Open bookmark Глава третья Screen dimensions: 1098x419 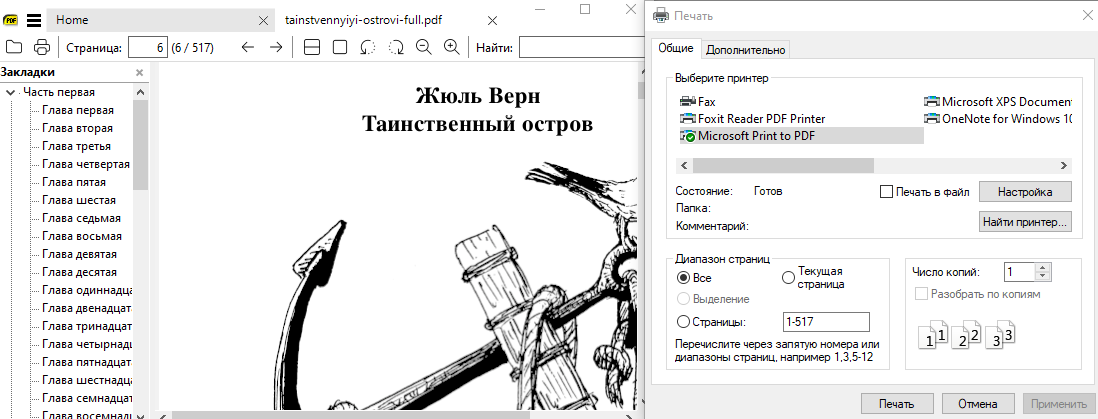(x=76, y=146)
